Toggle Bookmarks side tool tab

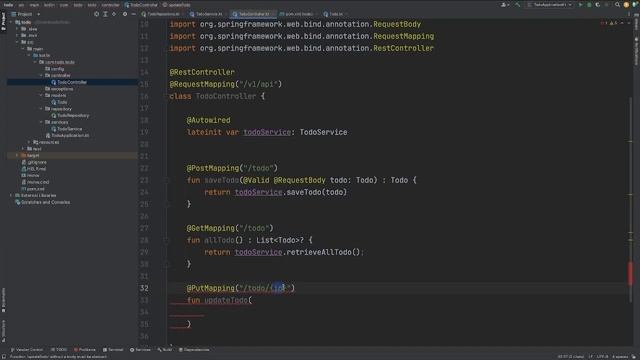3,300
